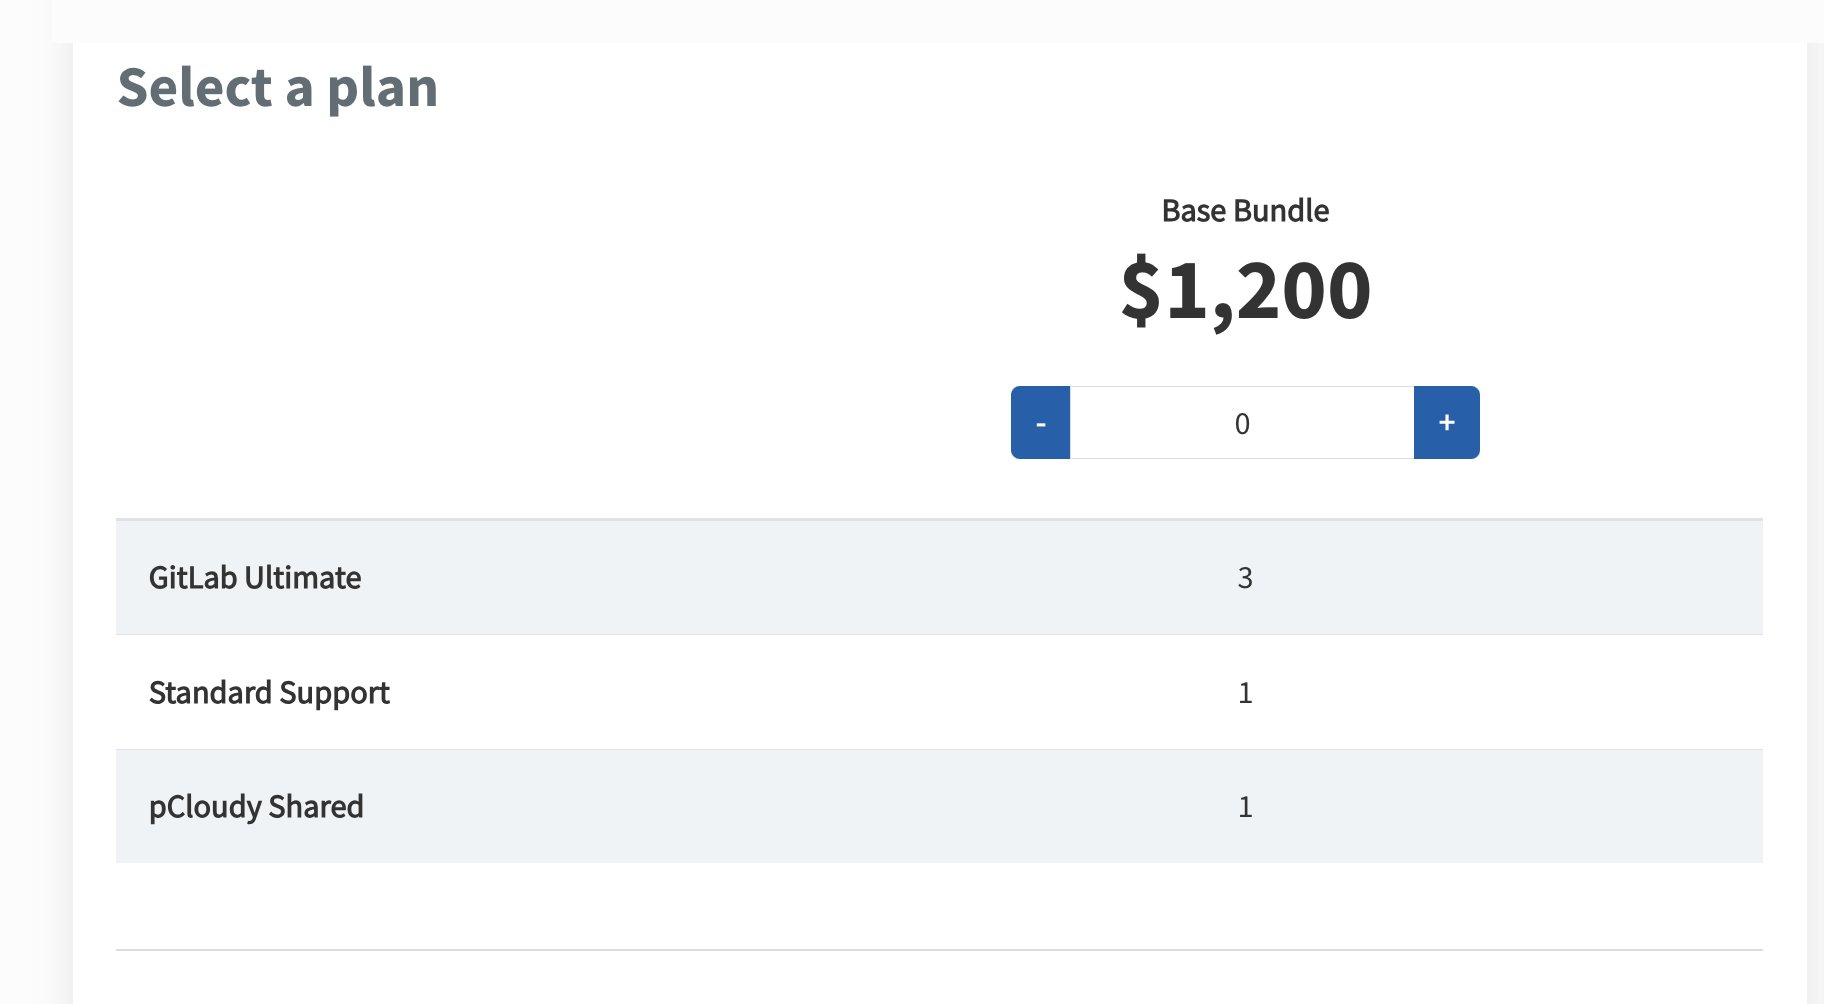Click pCloudy Shared quantity value 1
Screen dimensions: 1824x1004
tap(1245, 807)
